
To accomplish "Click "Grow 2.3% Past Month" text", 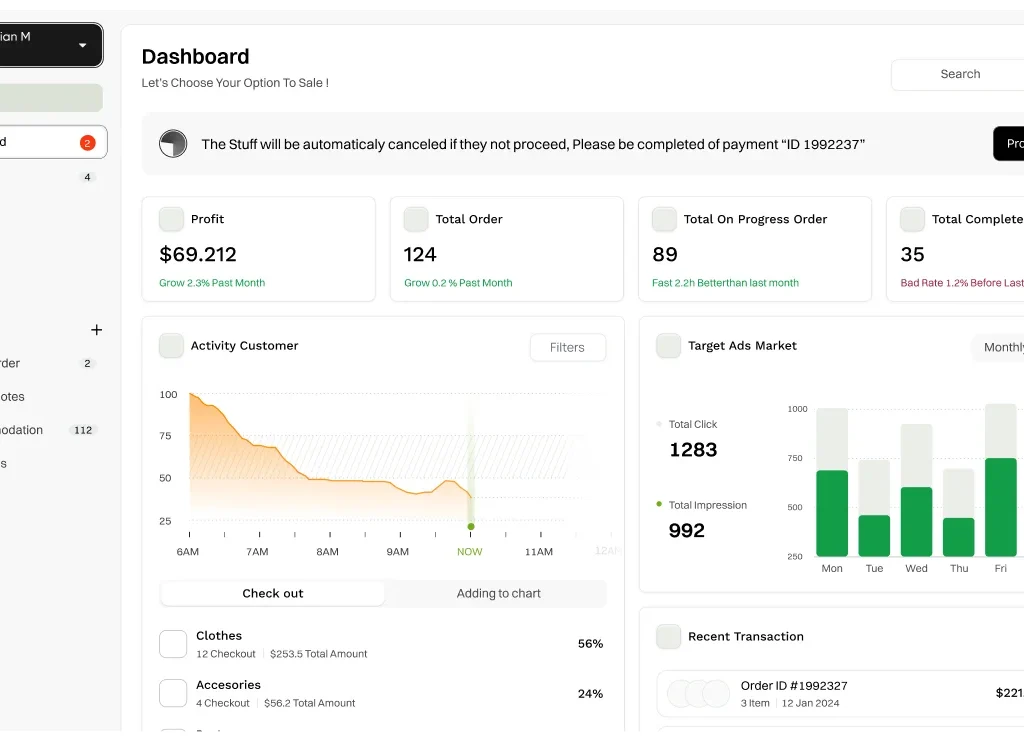I will [212, 283].
